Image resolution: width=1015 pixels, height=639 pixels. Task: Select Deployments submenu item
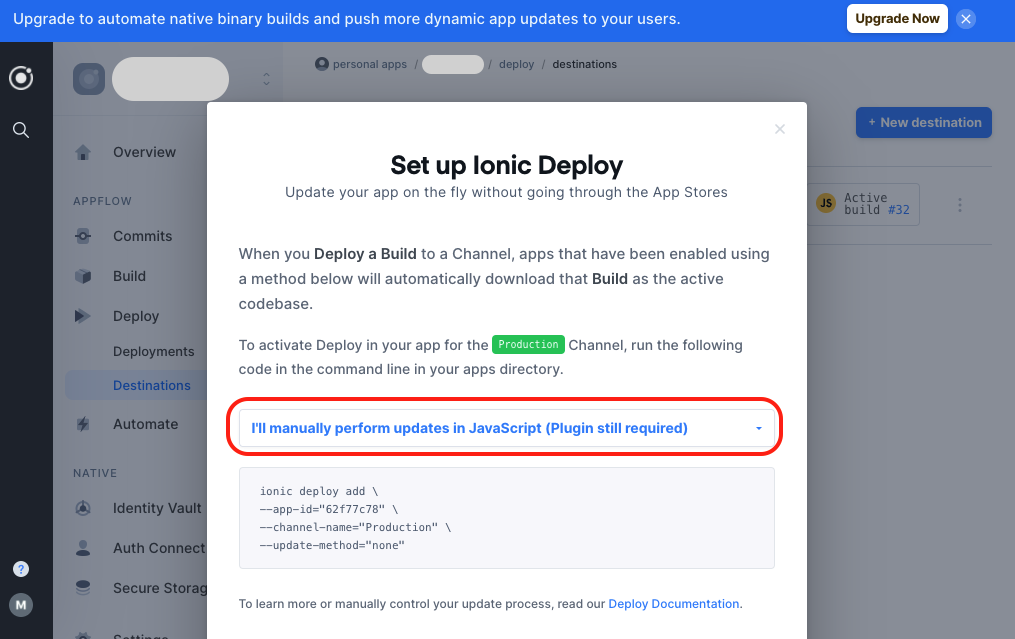pyautogui.click(x=153, y=352)
